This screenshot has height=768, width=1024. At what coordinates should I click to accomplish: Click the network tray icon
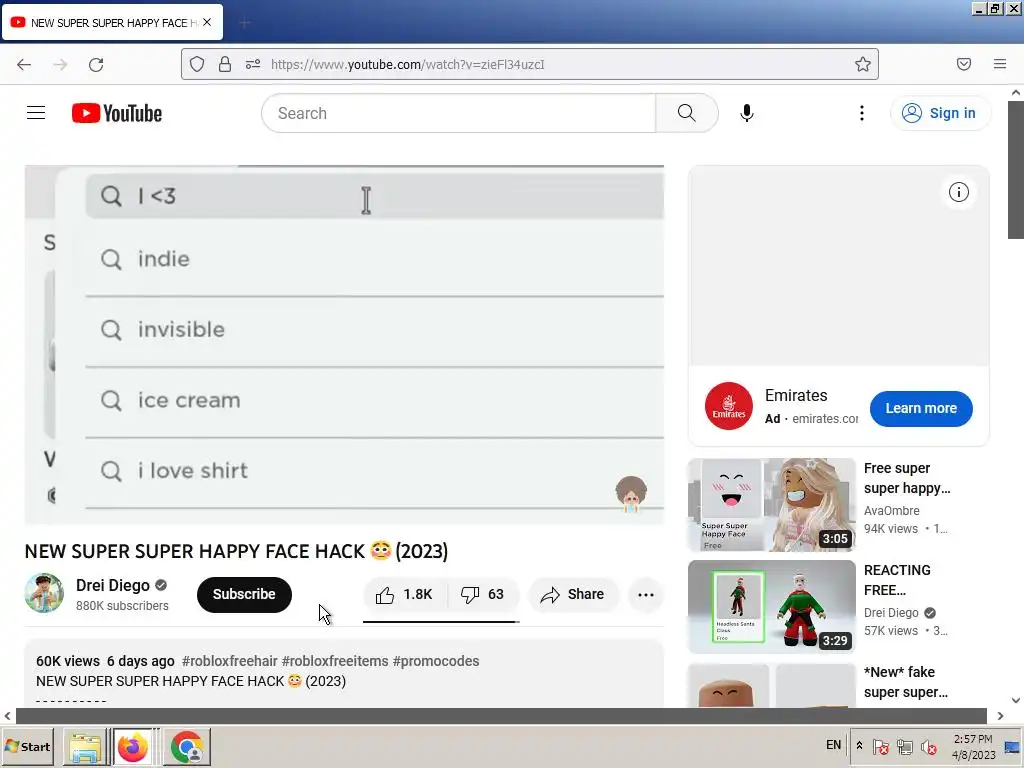904,746
